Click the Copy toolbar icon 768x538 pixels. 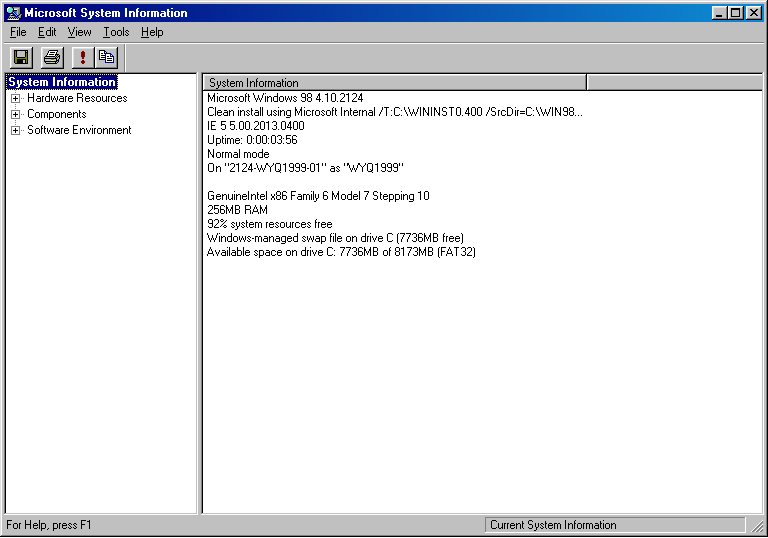(106, 58)
